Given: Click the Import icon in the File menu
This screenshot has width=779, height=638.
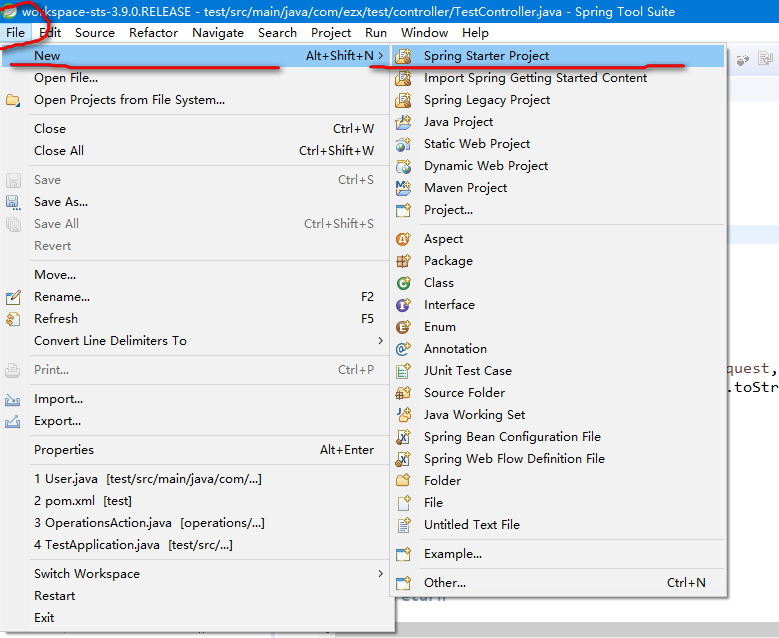Looking at the screenshot, I should tap(13, 399).
